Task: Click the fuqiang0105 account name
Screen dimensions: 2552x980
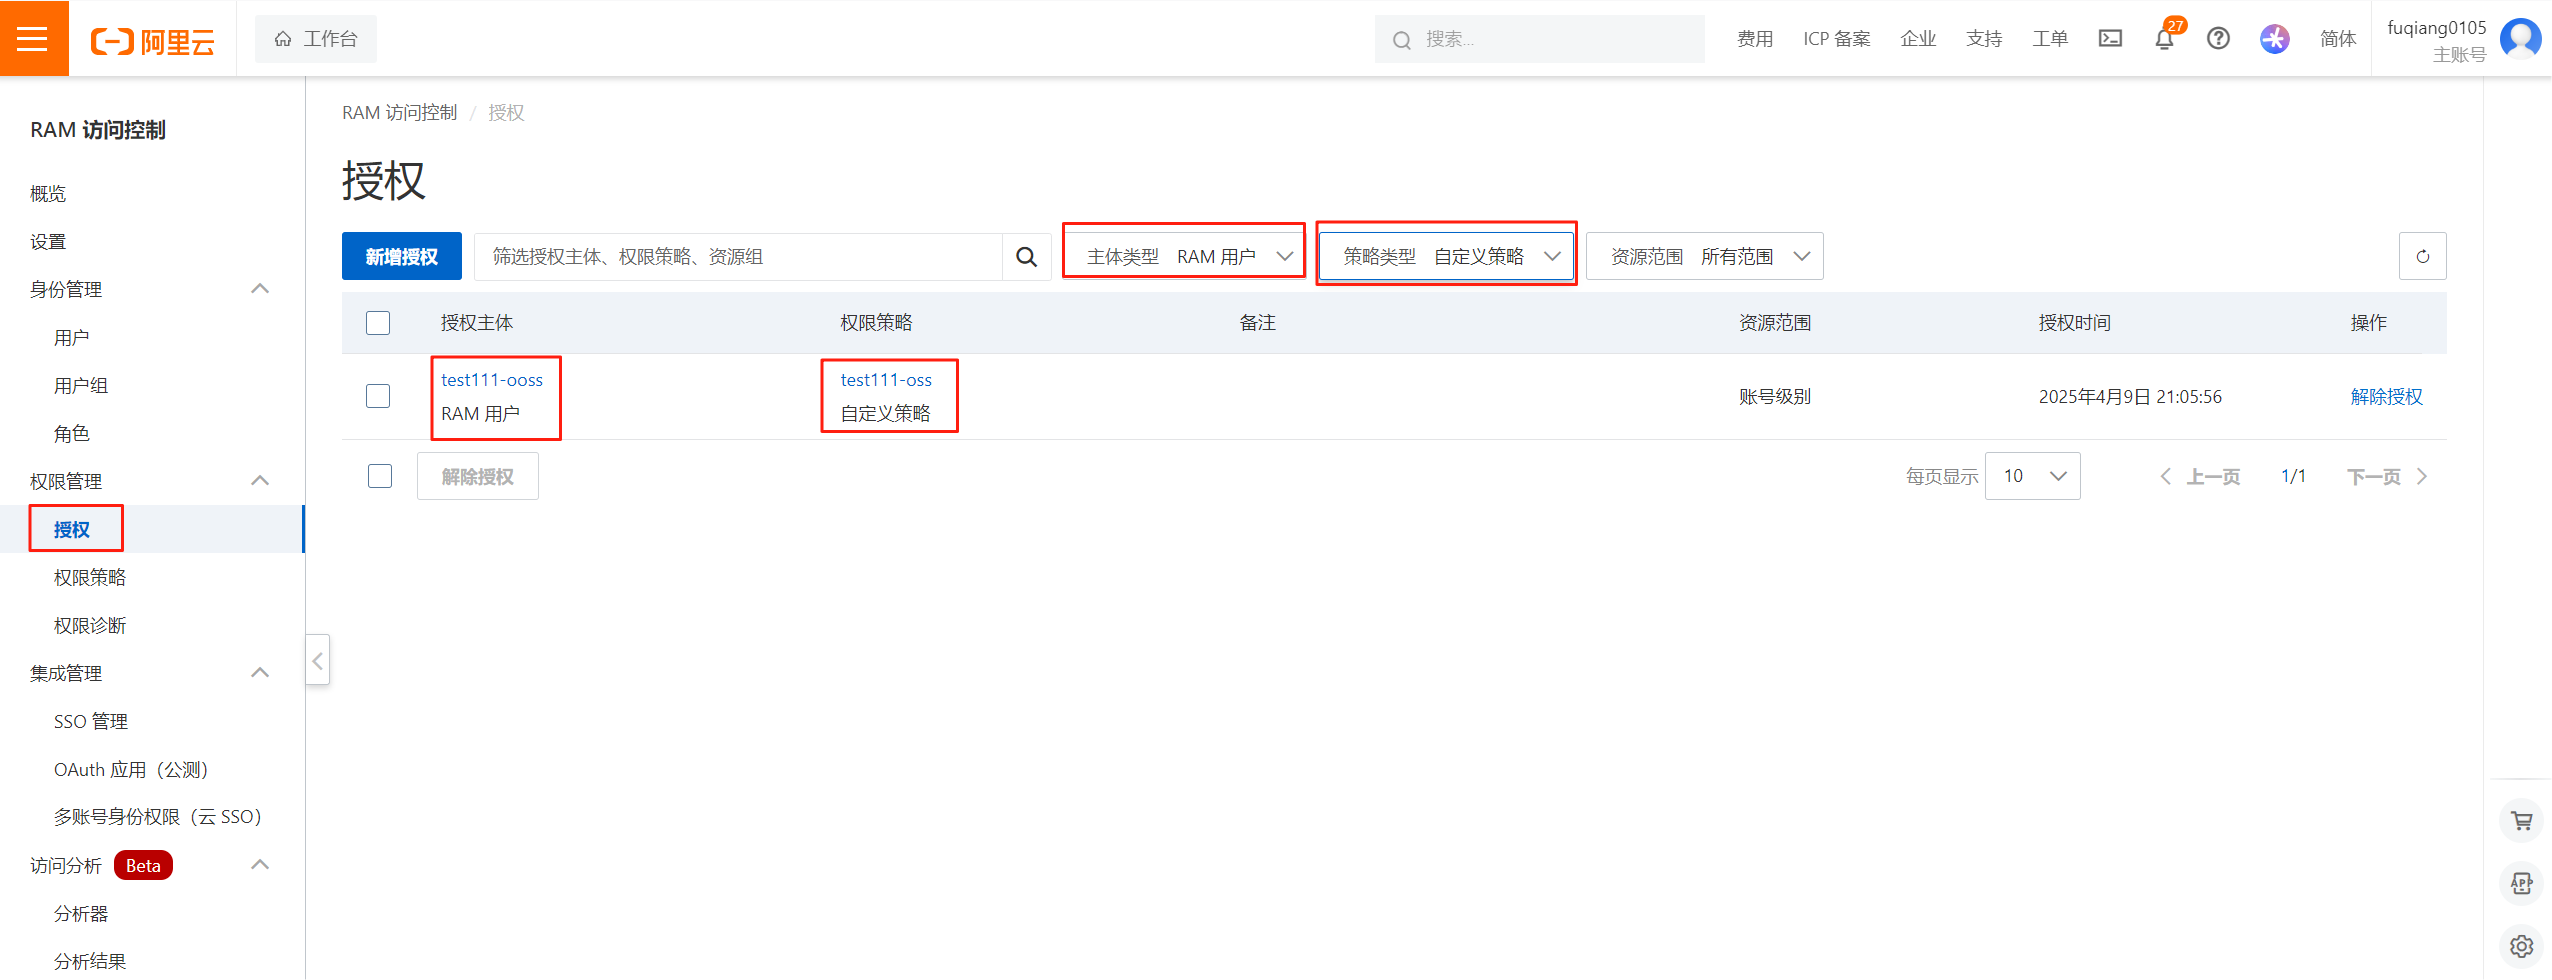Action: (2436, 28)
